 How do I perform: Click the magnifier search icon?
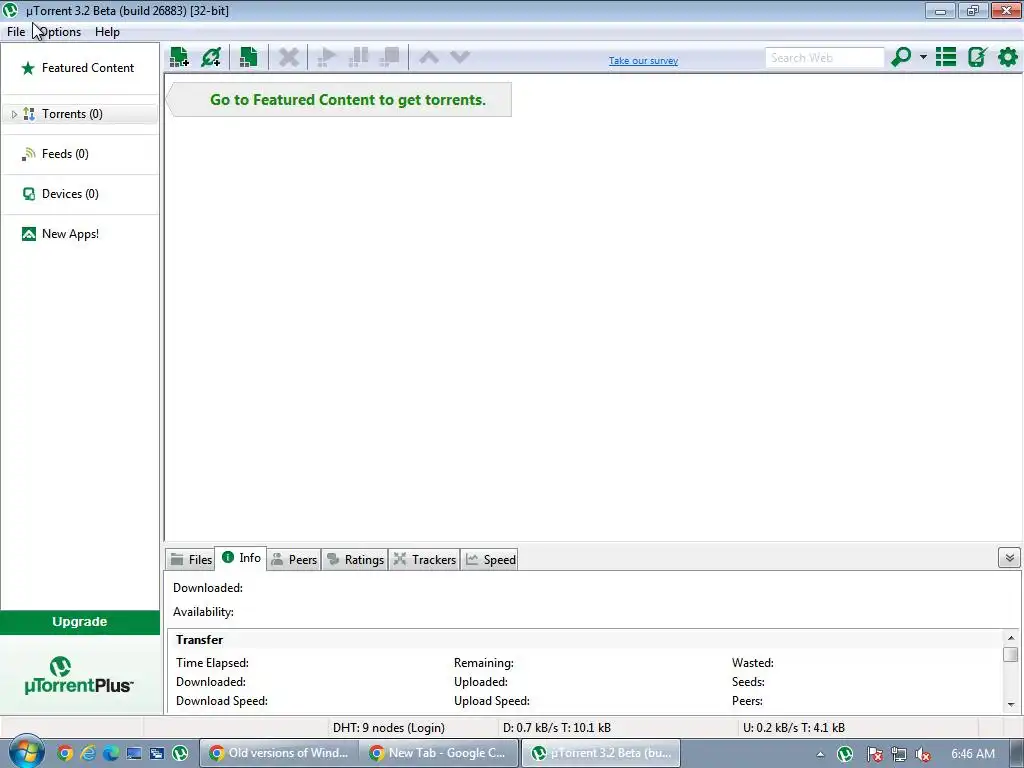tap(901, 57)
